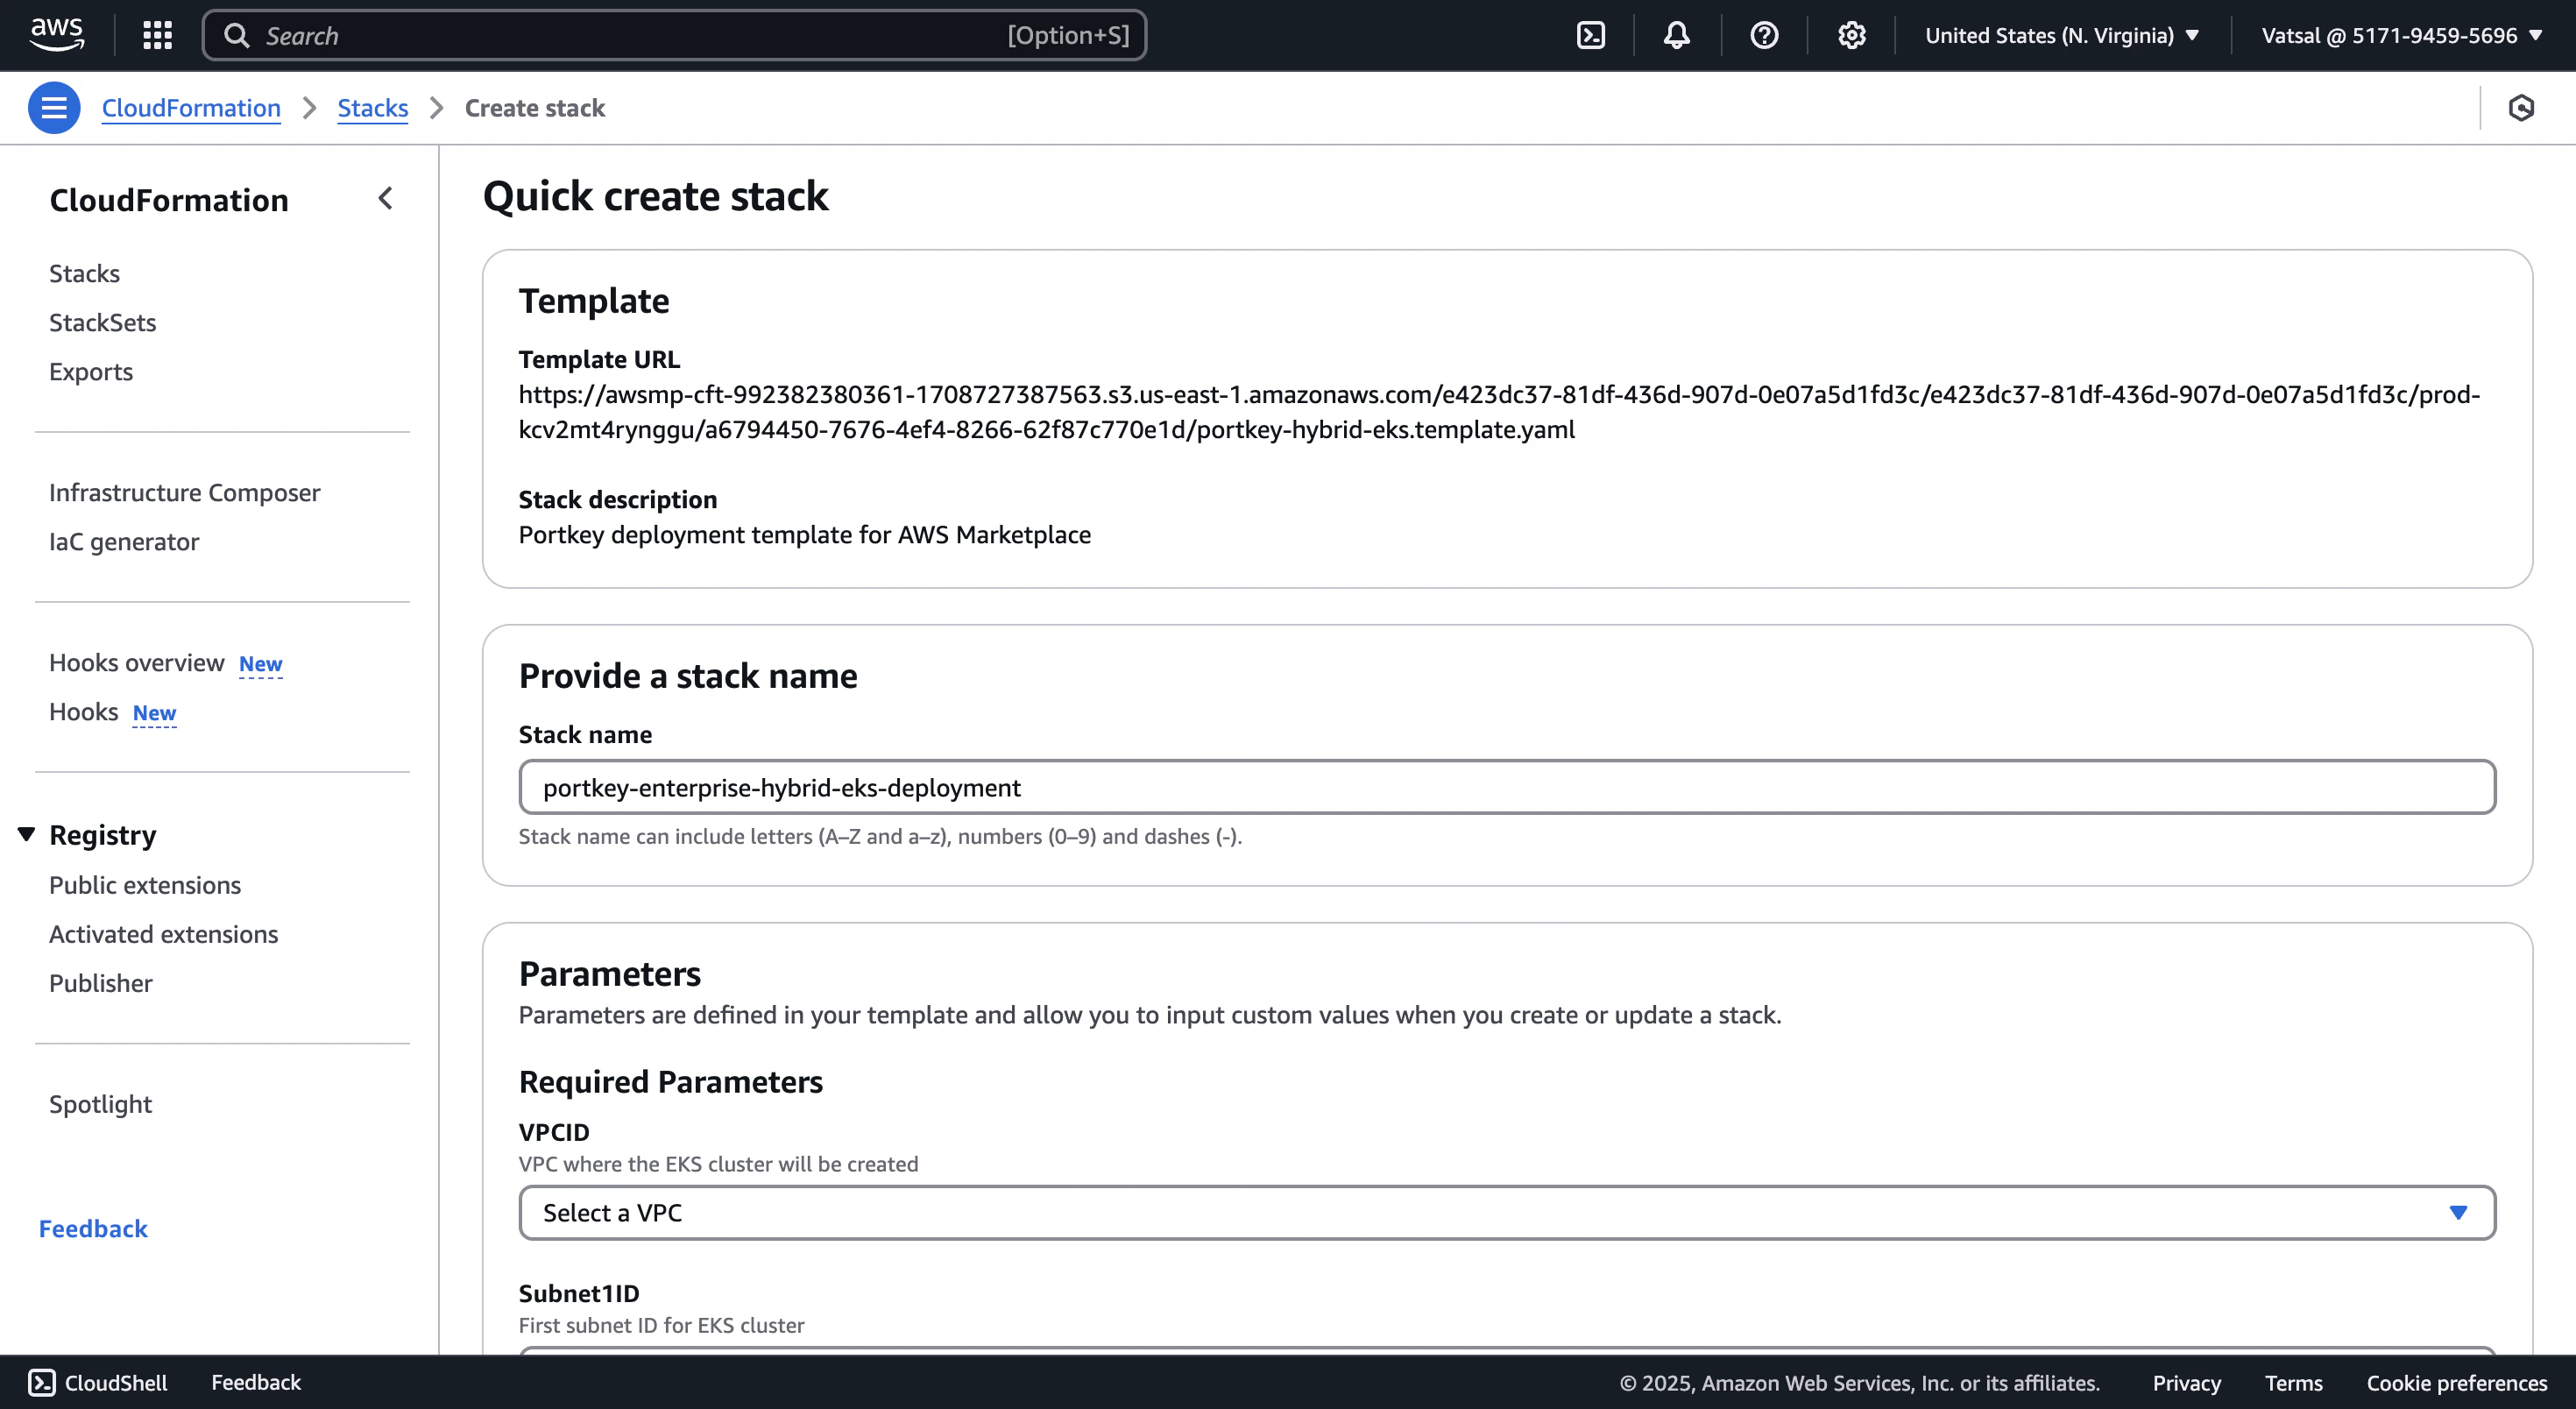2576x1409 pixels.
Task: Go to StackSets in the sidebar
Action: tap(103, 322)
